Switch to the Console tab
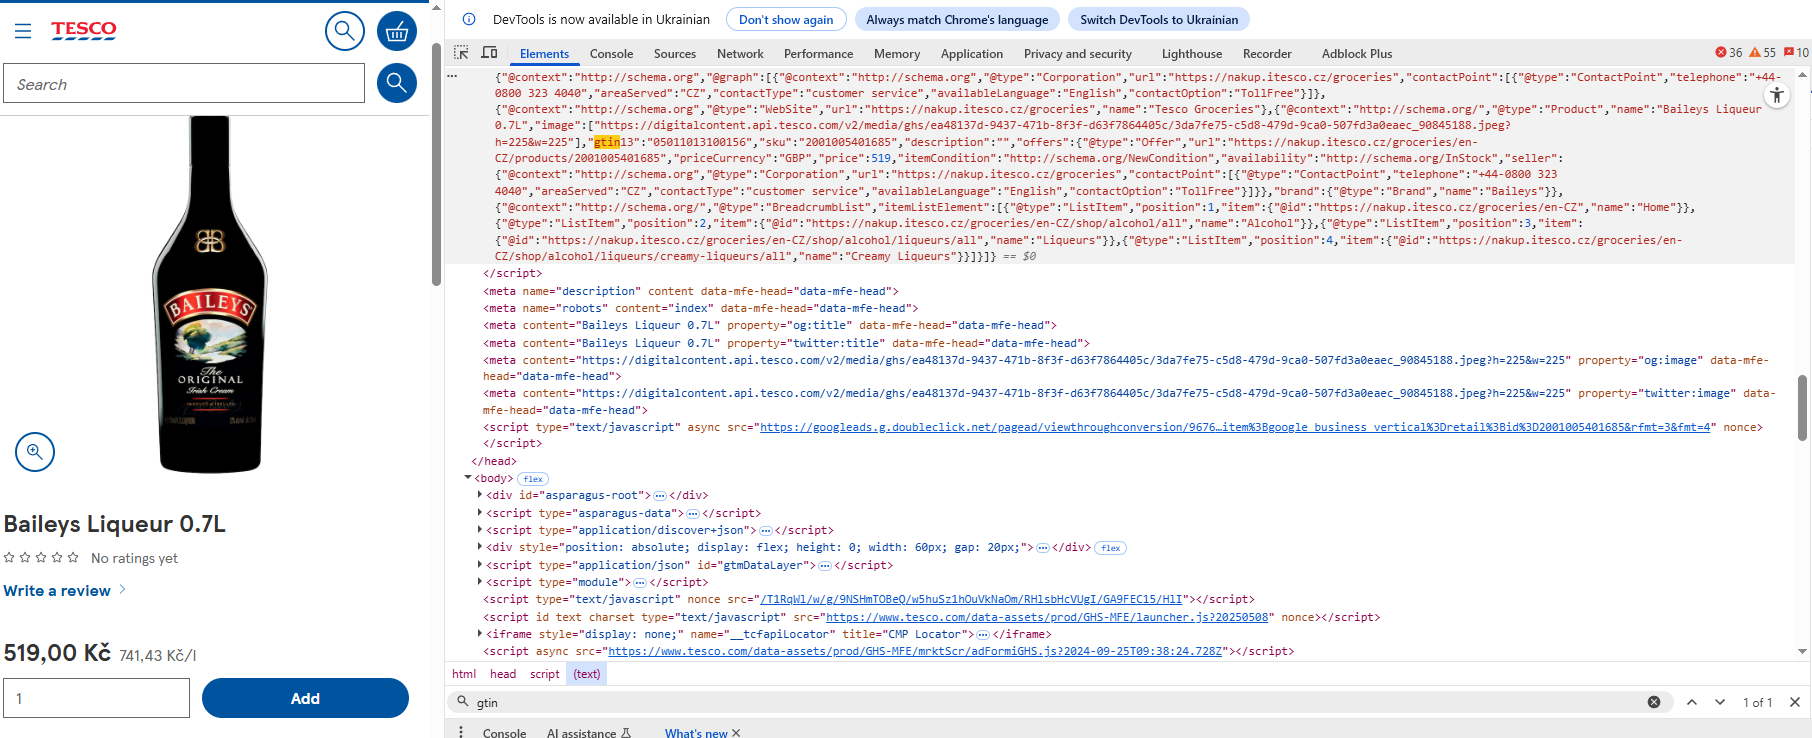1812x738 pixels. pos(611,54)
